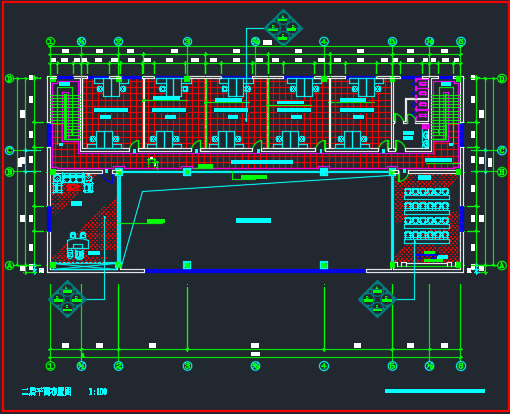Screen dimensions: 510x414
Task: Pick grid bubble 6 in the bottom axis row
Action: [x=461, y=366]
